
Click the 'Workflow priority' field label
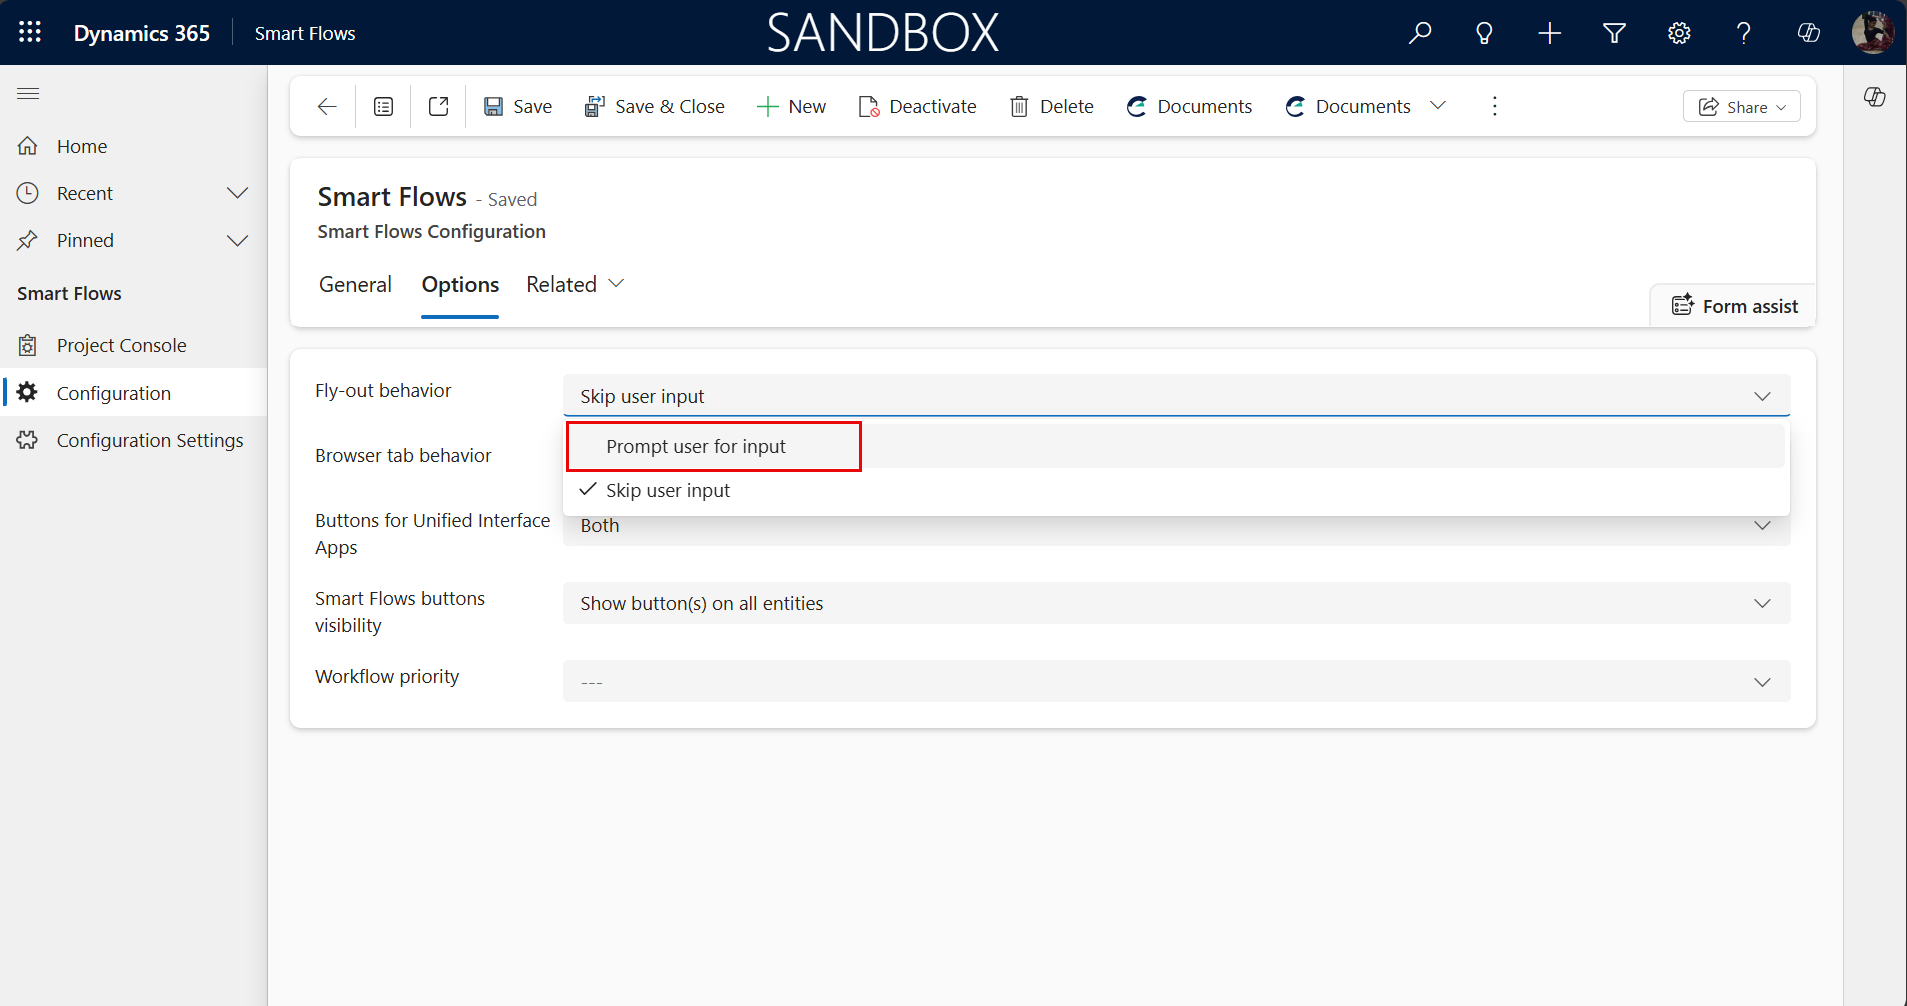coord(387,676)
